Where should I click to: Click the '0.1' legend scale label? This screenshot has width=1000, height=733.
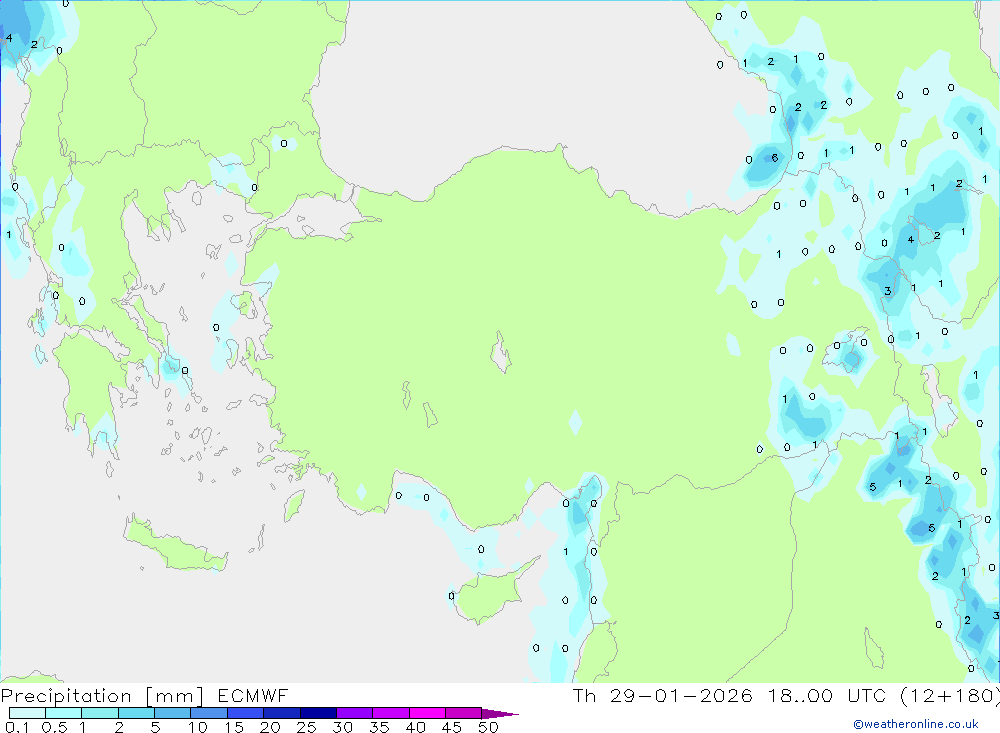tap(17, 727)
